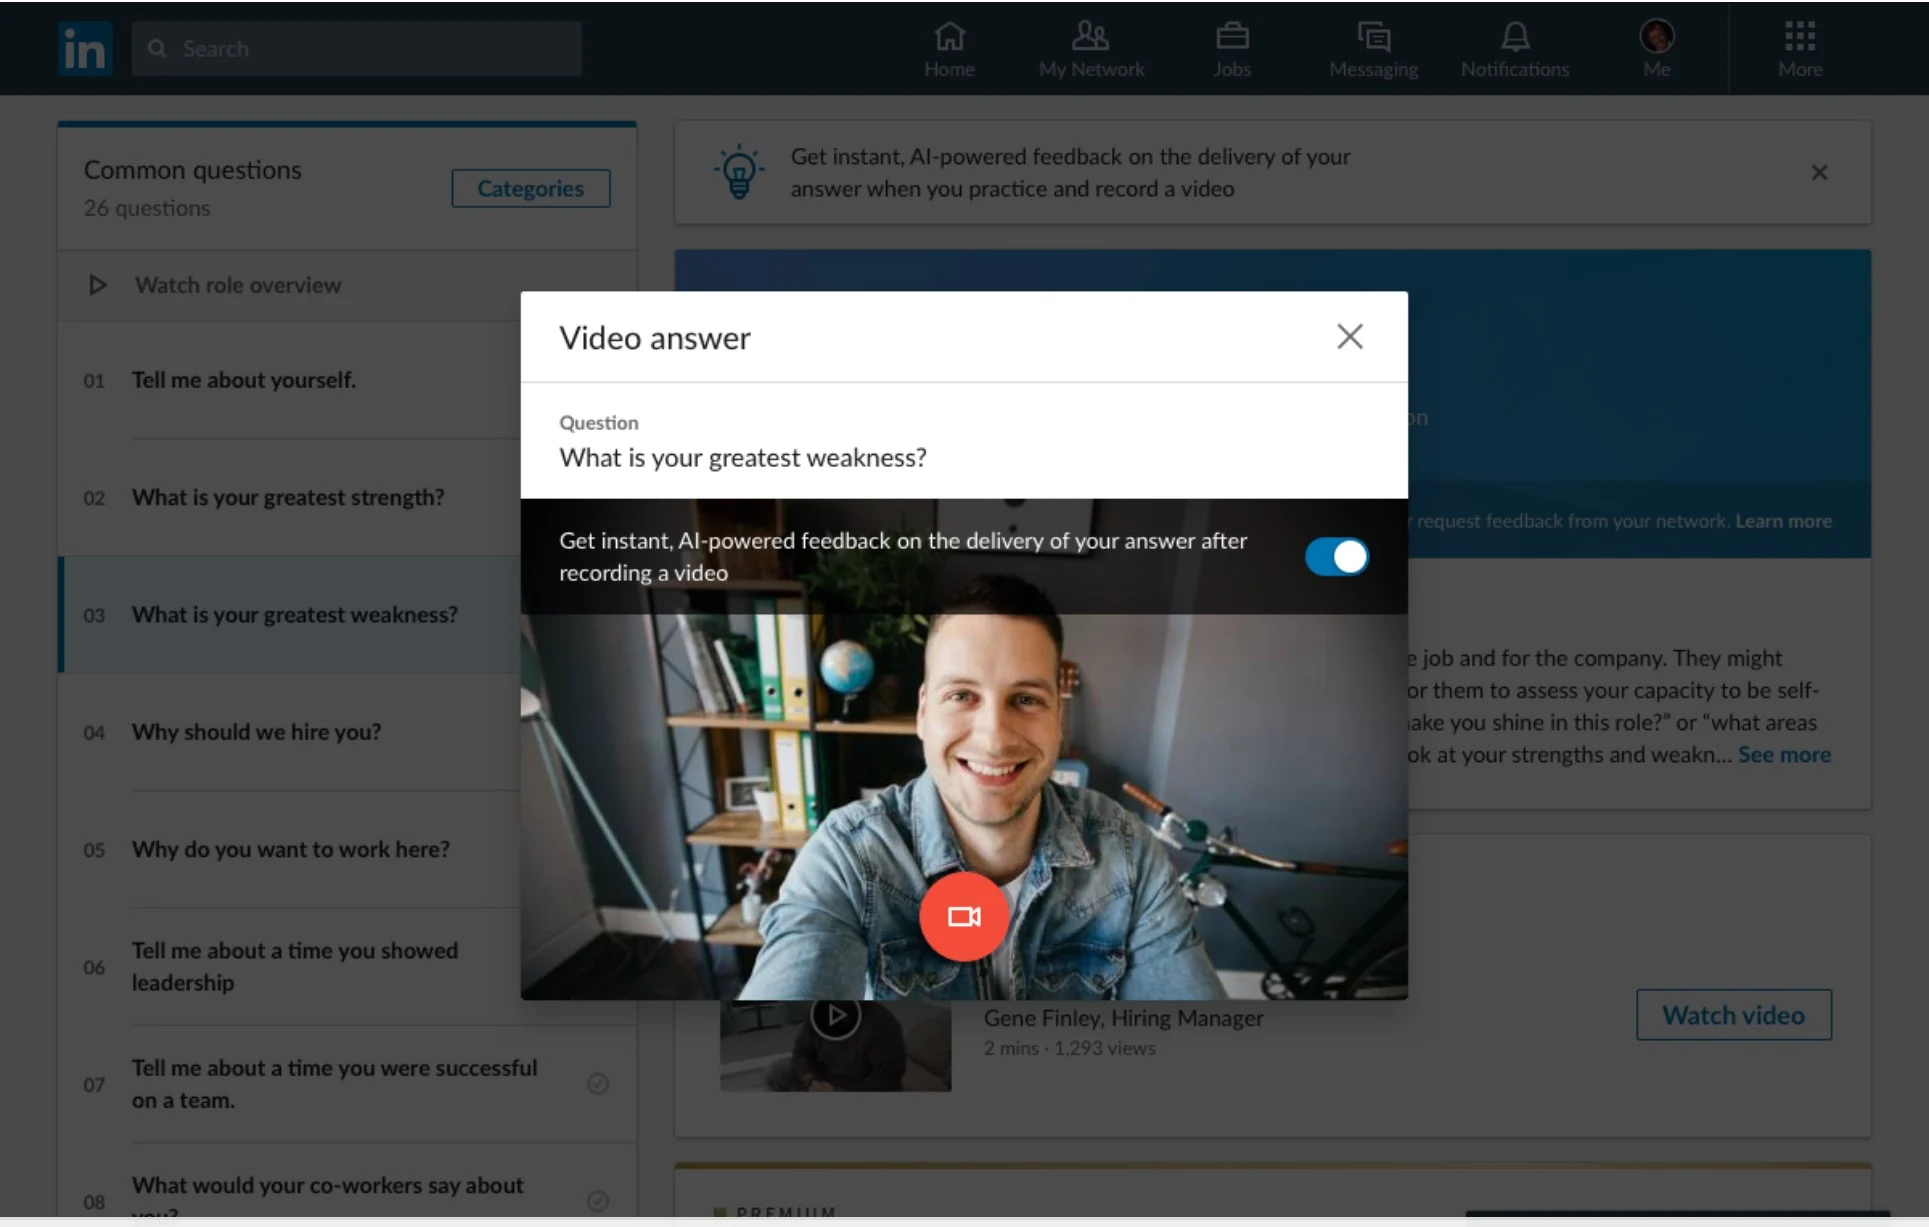Click the checkmark icon on question 08
This screenshot has width=1929, height=1227.
(x=598, y=1201)
